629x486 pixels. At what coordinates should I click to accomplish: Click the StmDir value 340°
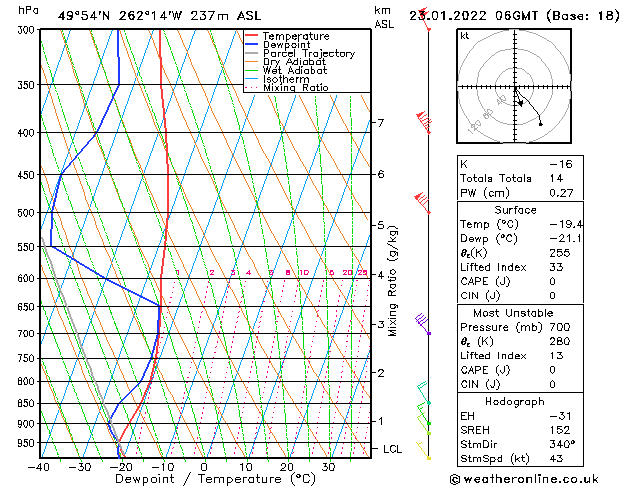tap(562, 445)
